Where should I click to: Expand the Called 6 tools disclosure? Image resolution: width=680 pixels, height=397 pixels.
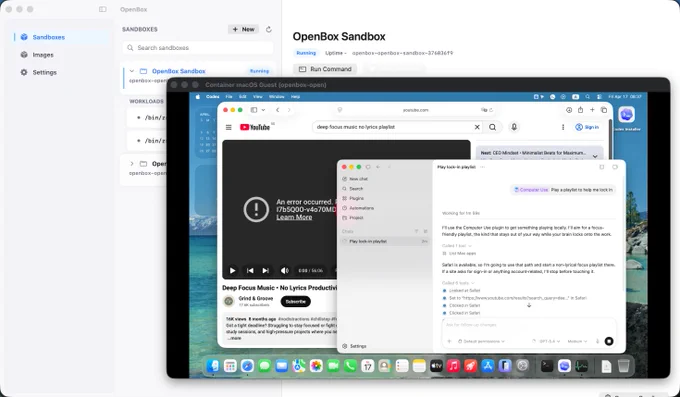pyautogui.click(x=458, y=283)
